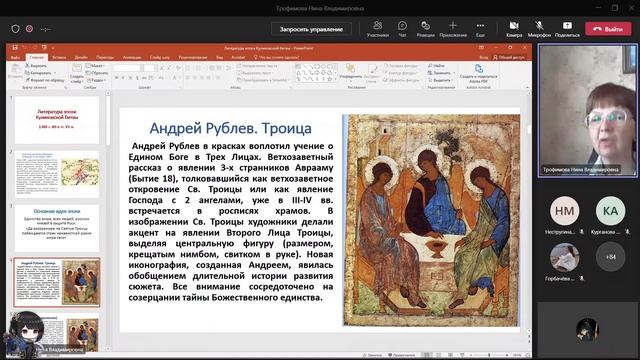Click Shape effects (Эффекты фигуры)
Image resolution: width=640 pixels, height=360 pixels.
pos(401,80)
